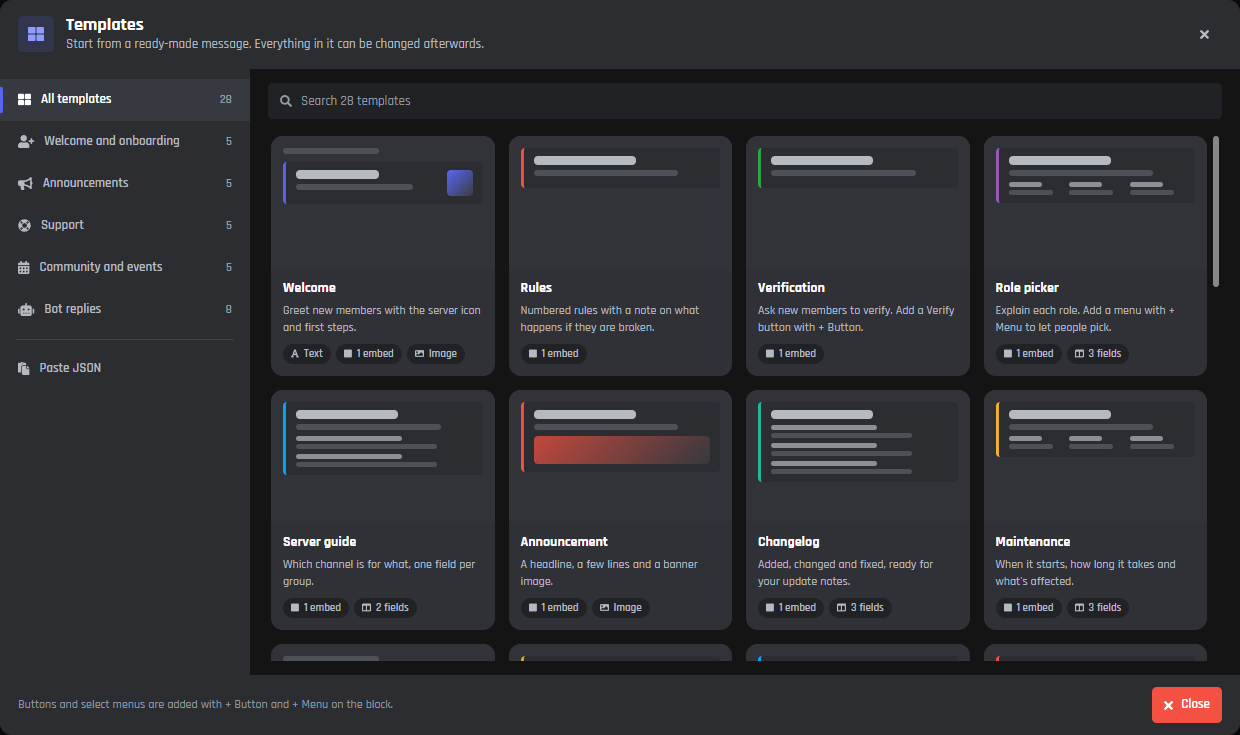Show the Support templates category

[125, 225]
